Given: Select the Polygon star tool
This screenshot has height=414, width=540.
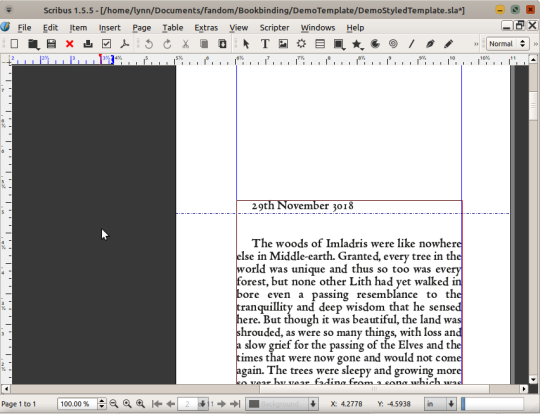Looking at the screenshot, I should 357,44.
